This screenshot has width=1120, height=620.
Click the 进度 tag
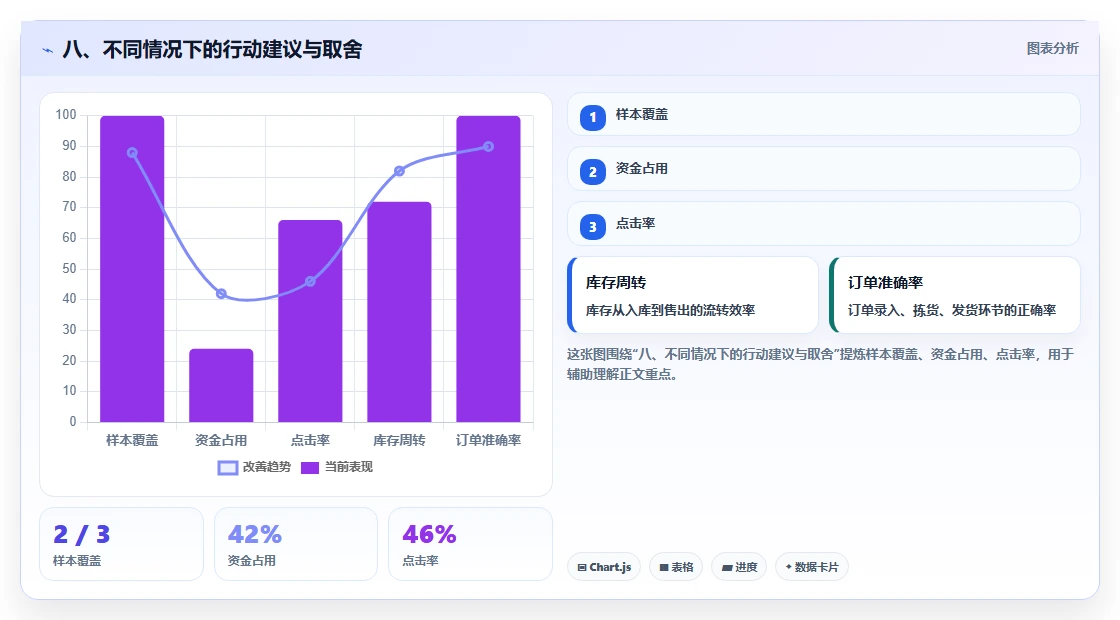pyautogui.click(x=739, y=567)
